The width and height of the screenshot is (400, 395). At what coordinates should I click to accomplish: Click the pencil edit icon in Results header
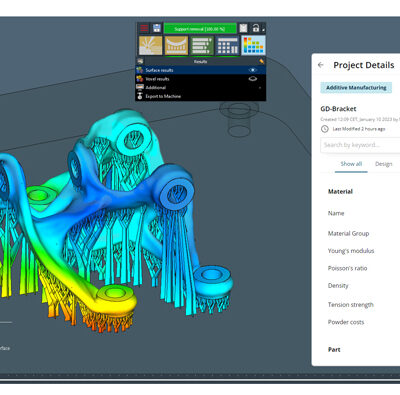coord(261,61)
